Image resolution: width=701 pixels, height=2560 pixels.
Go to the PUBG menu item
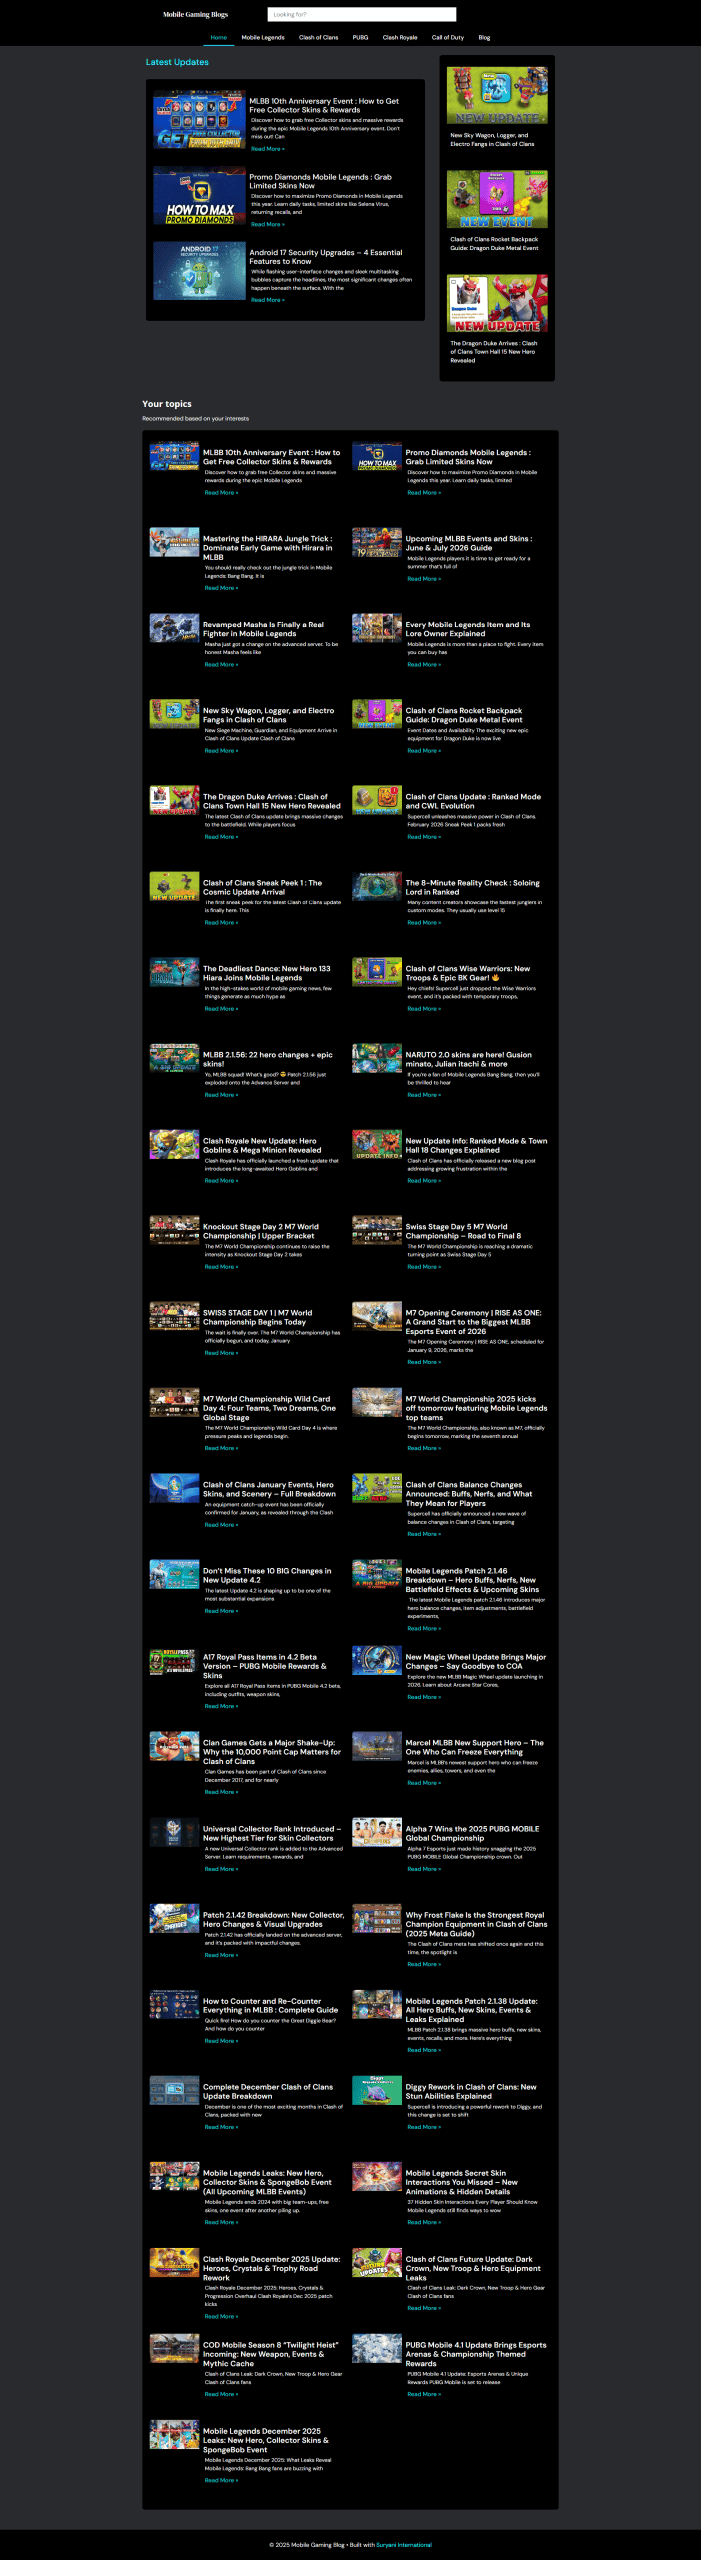360,37
